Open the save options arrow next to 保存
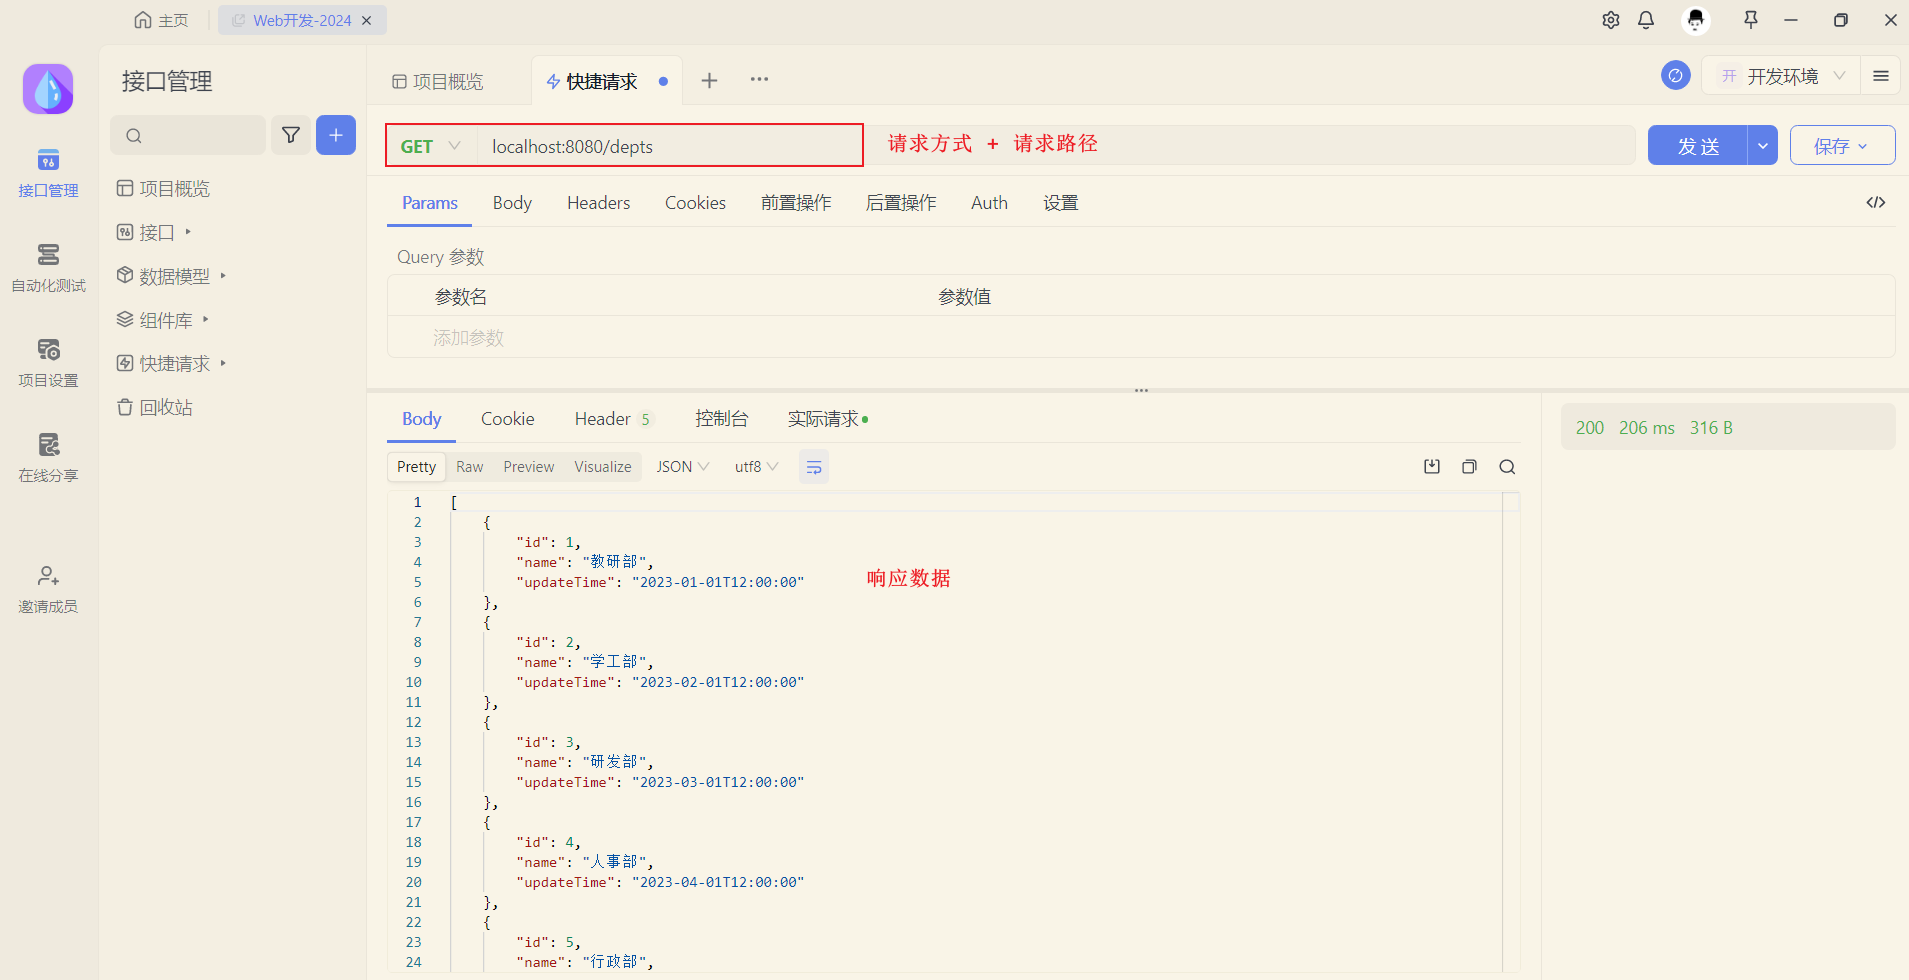This screenshot has width=1909, height=980. coord(1866,145)
